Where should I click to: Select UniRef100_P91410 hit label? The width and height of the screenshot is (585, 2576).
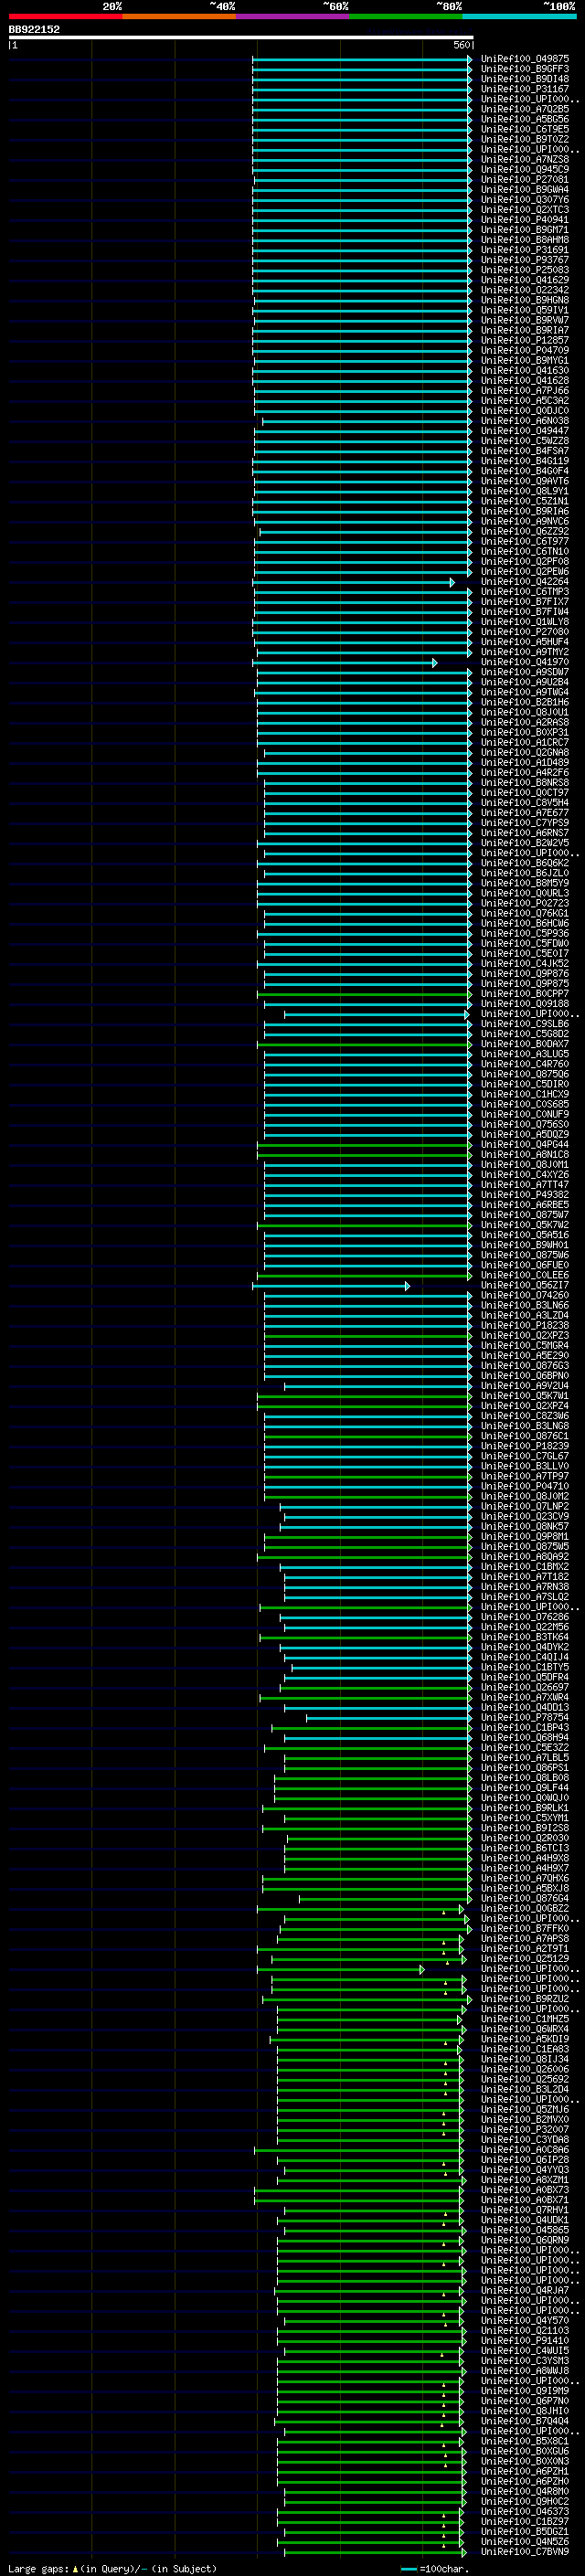click(524, 2341)
